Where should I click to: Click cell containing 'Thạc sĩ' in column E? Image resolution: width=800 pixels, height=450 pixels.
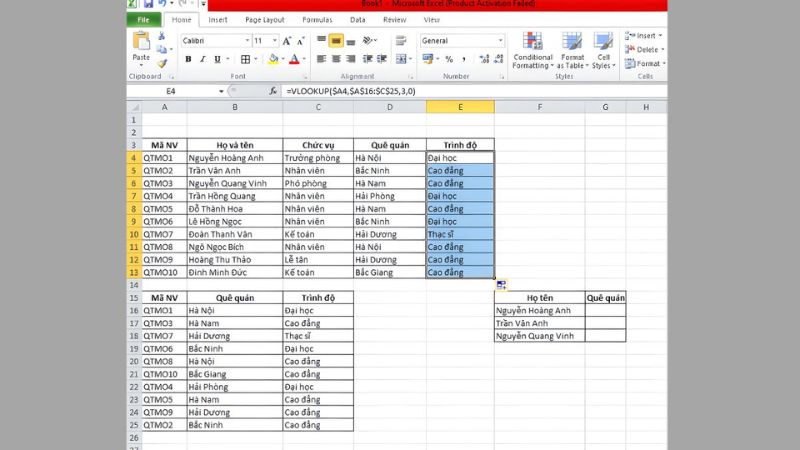click(460, 234)
